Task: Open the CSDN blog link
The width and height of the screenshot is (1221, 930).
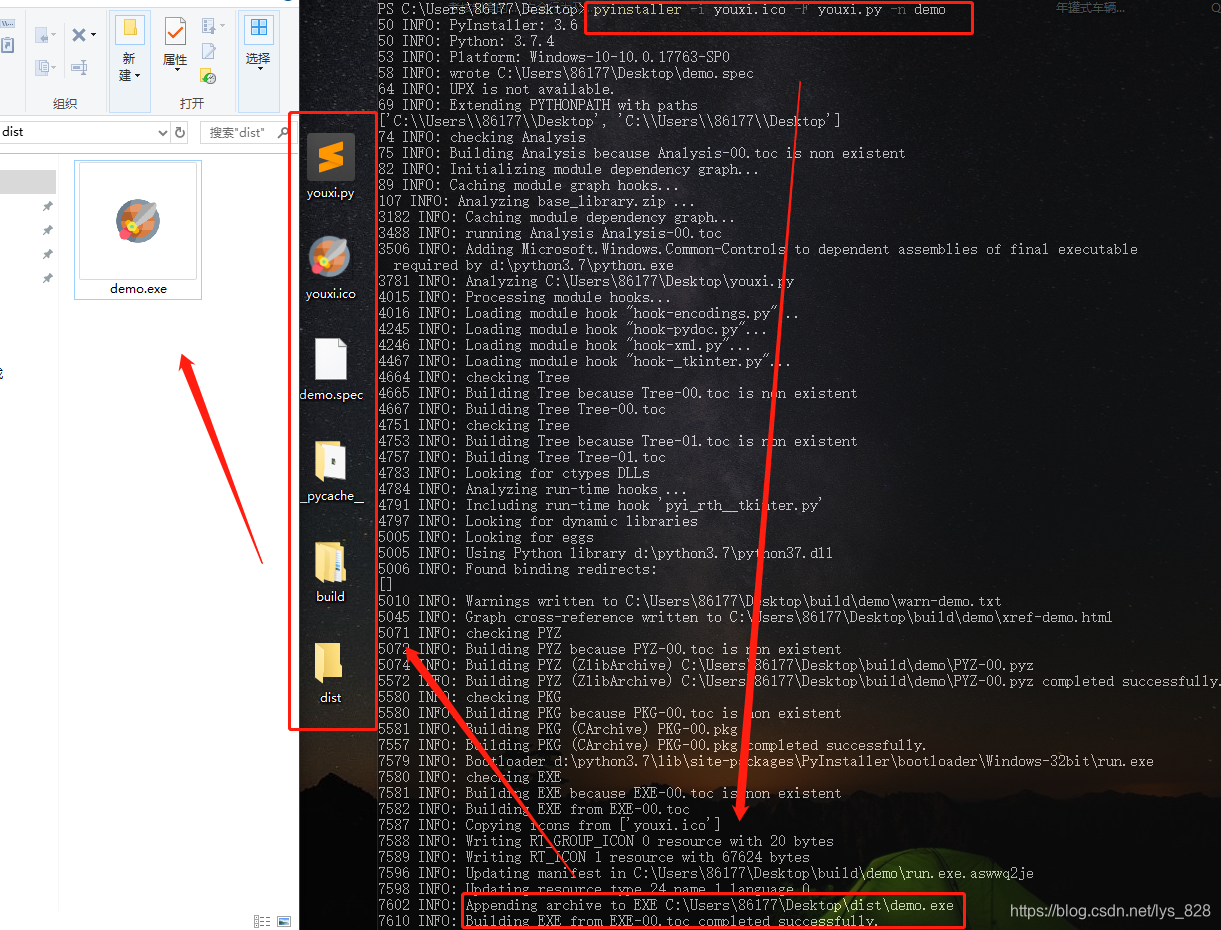Action: point(1108,911)
